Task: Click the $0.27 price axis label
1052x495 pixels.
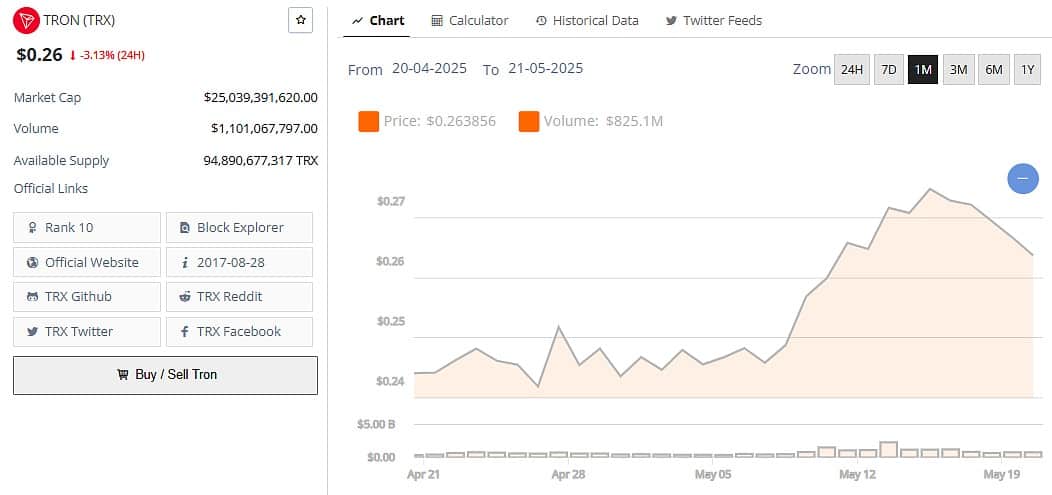Action: (x=390, y=201)
